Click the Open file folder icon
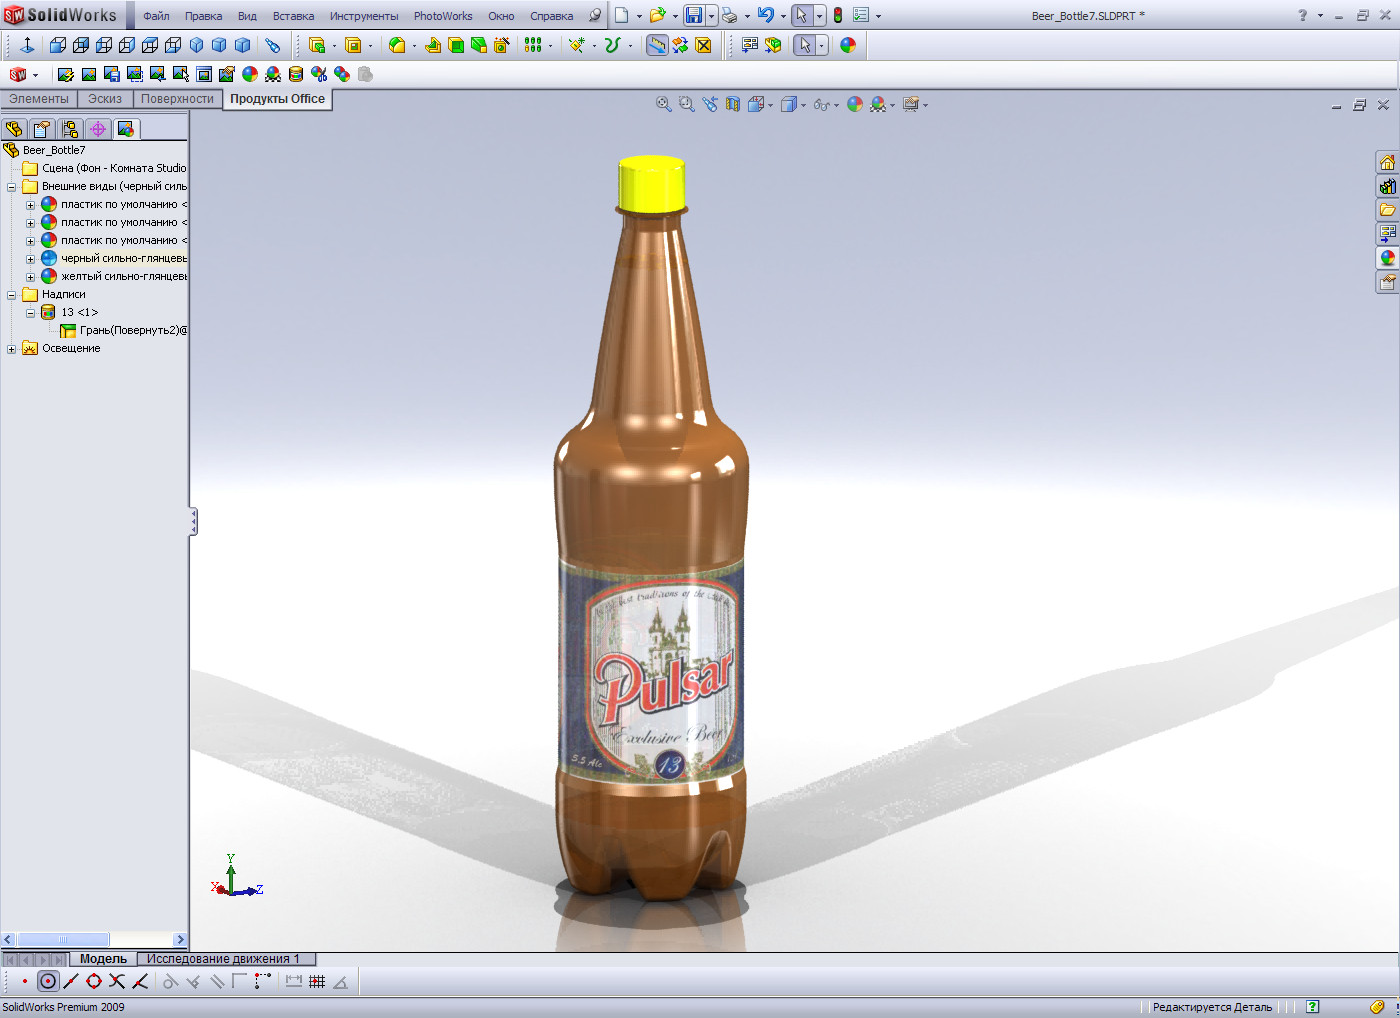 (657, 16)
